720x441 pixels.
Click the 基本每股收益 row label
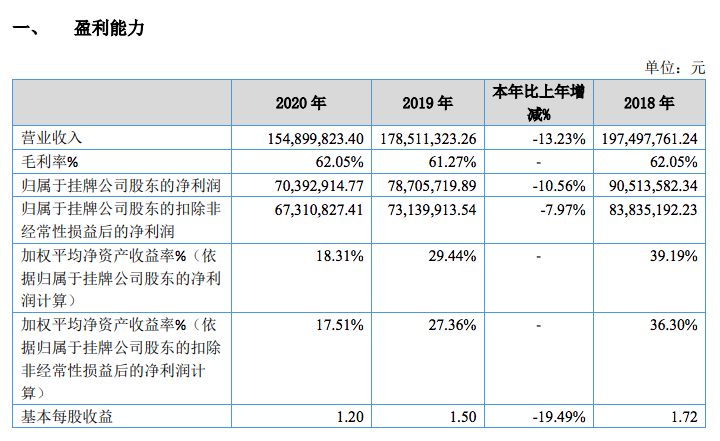[66, 415]
